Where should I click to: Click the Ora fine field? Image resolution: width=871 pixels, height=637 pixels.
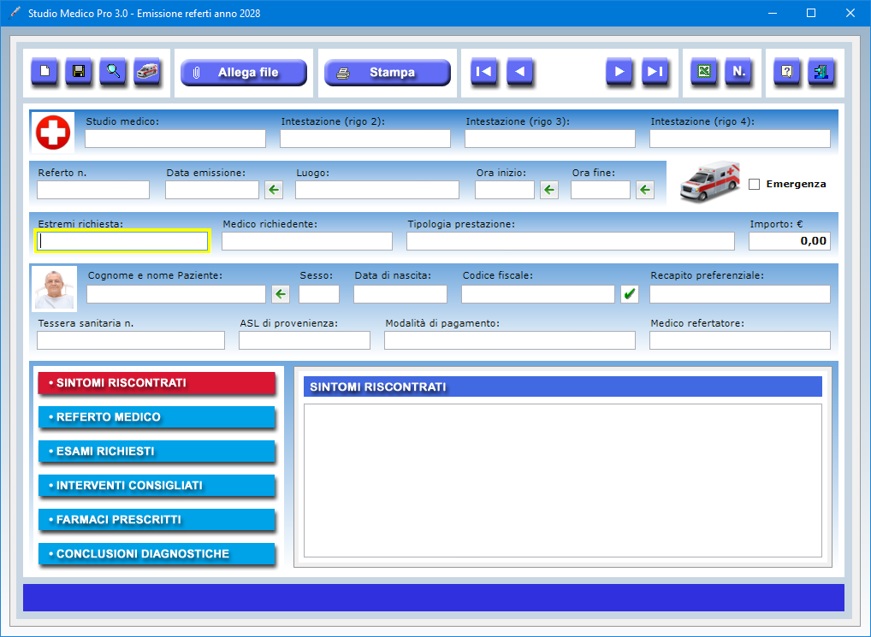click(x=600, y=189)
